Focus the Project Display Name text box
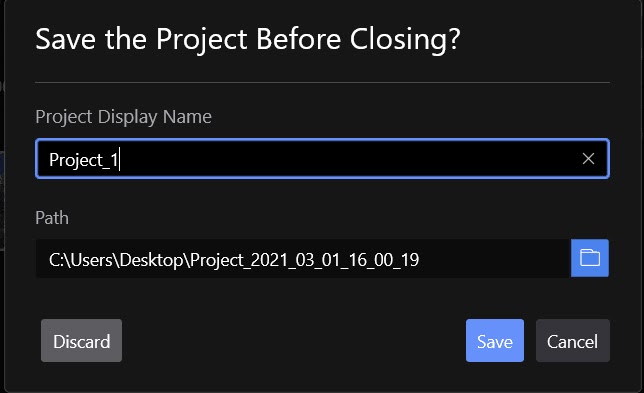 tap(322, 159)
